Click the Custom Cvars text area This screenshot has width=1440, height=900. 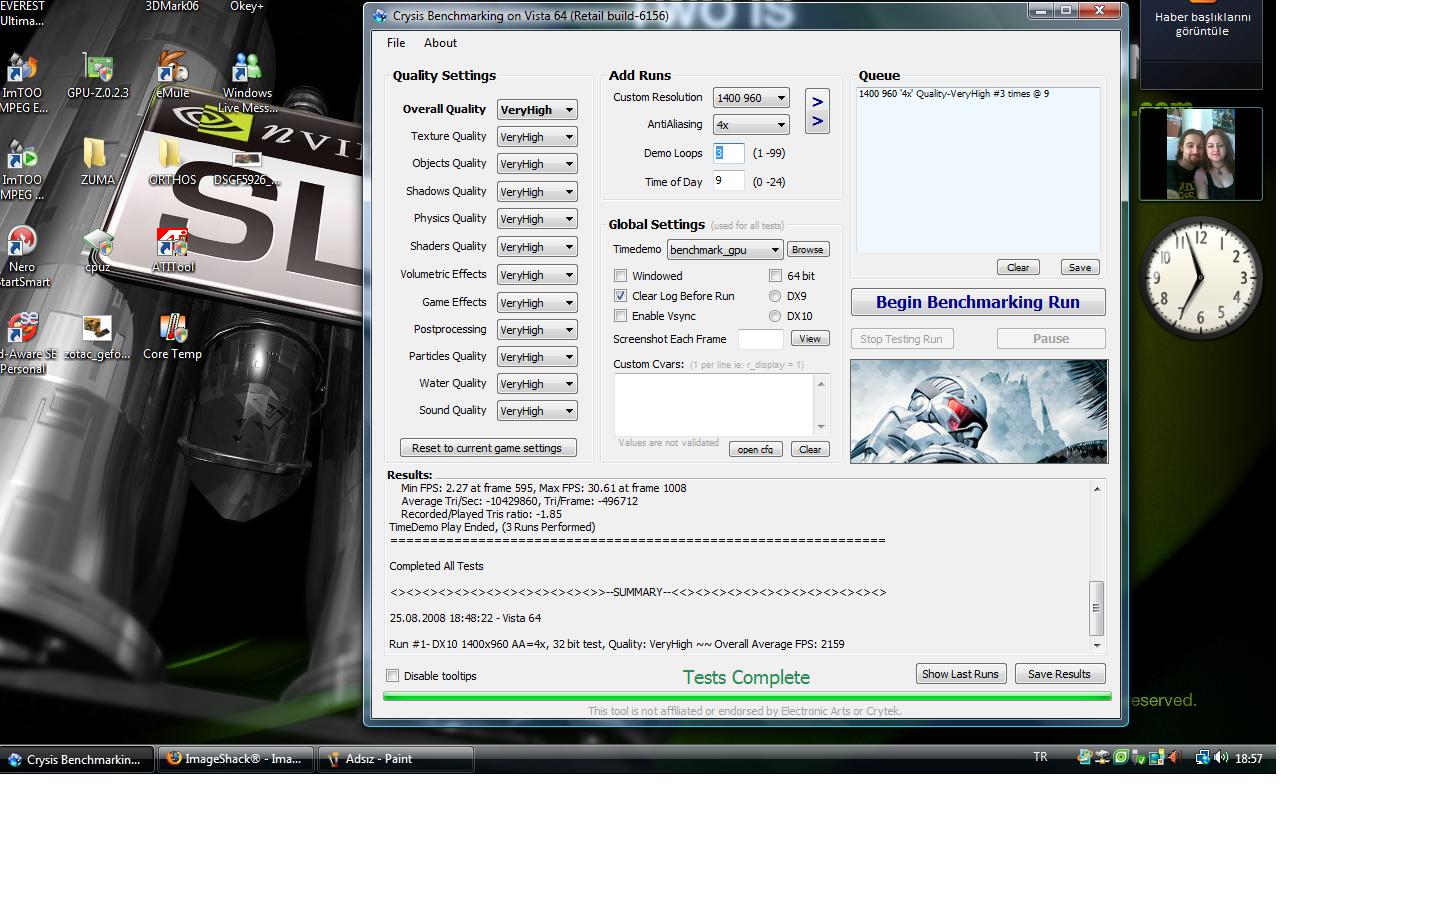click(x=714, y=404)
